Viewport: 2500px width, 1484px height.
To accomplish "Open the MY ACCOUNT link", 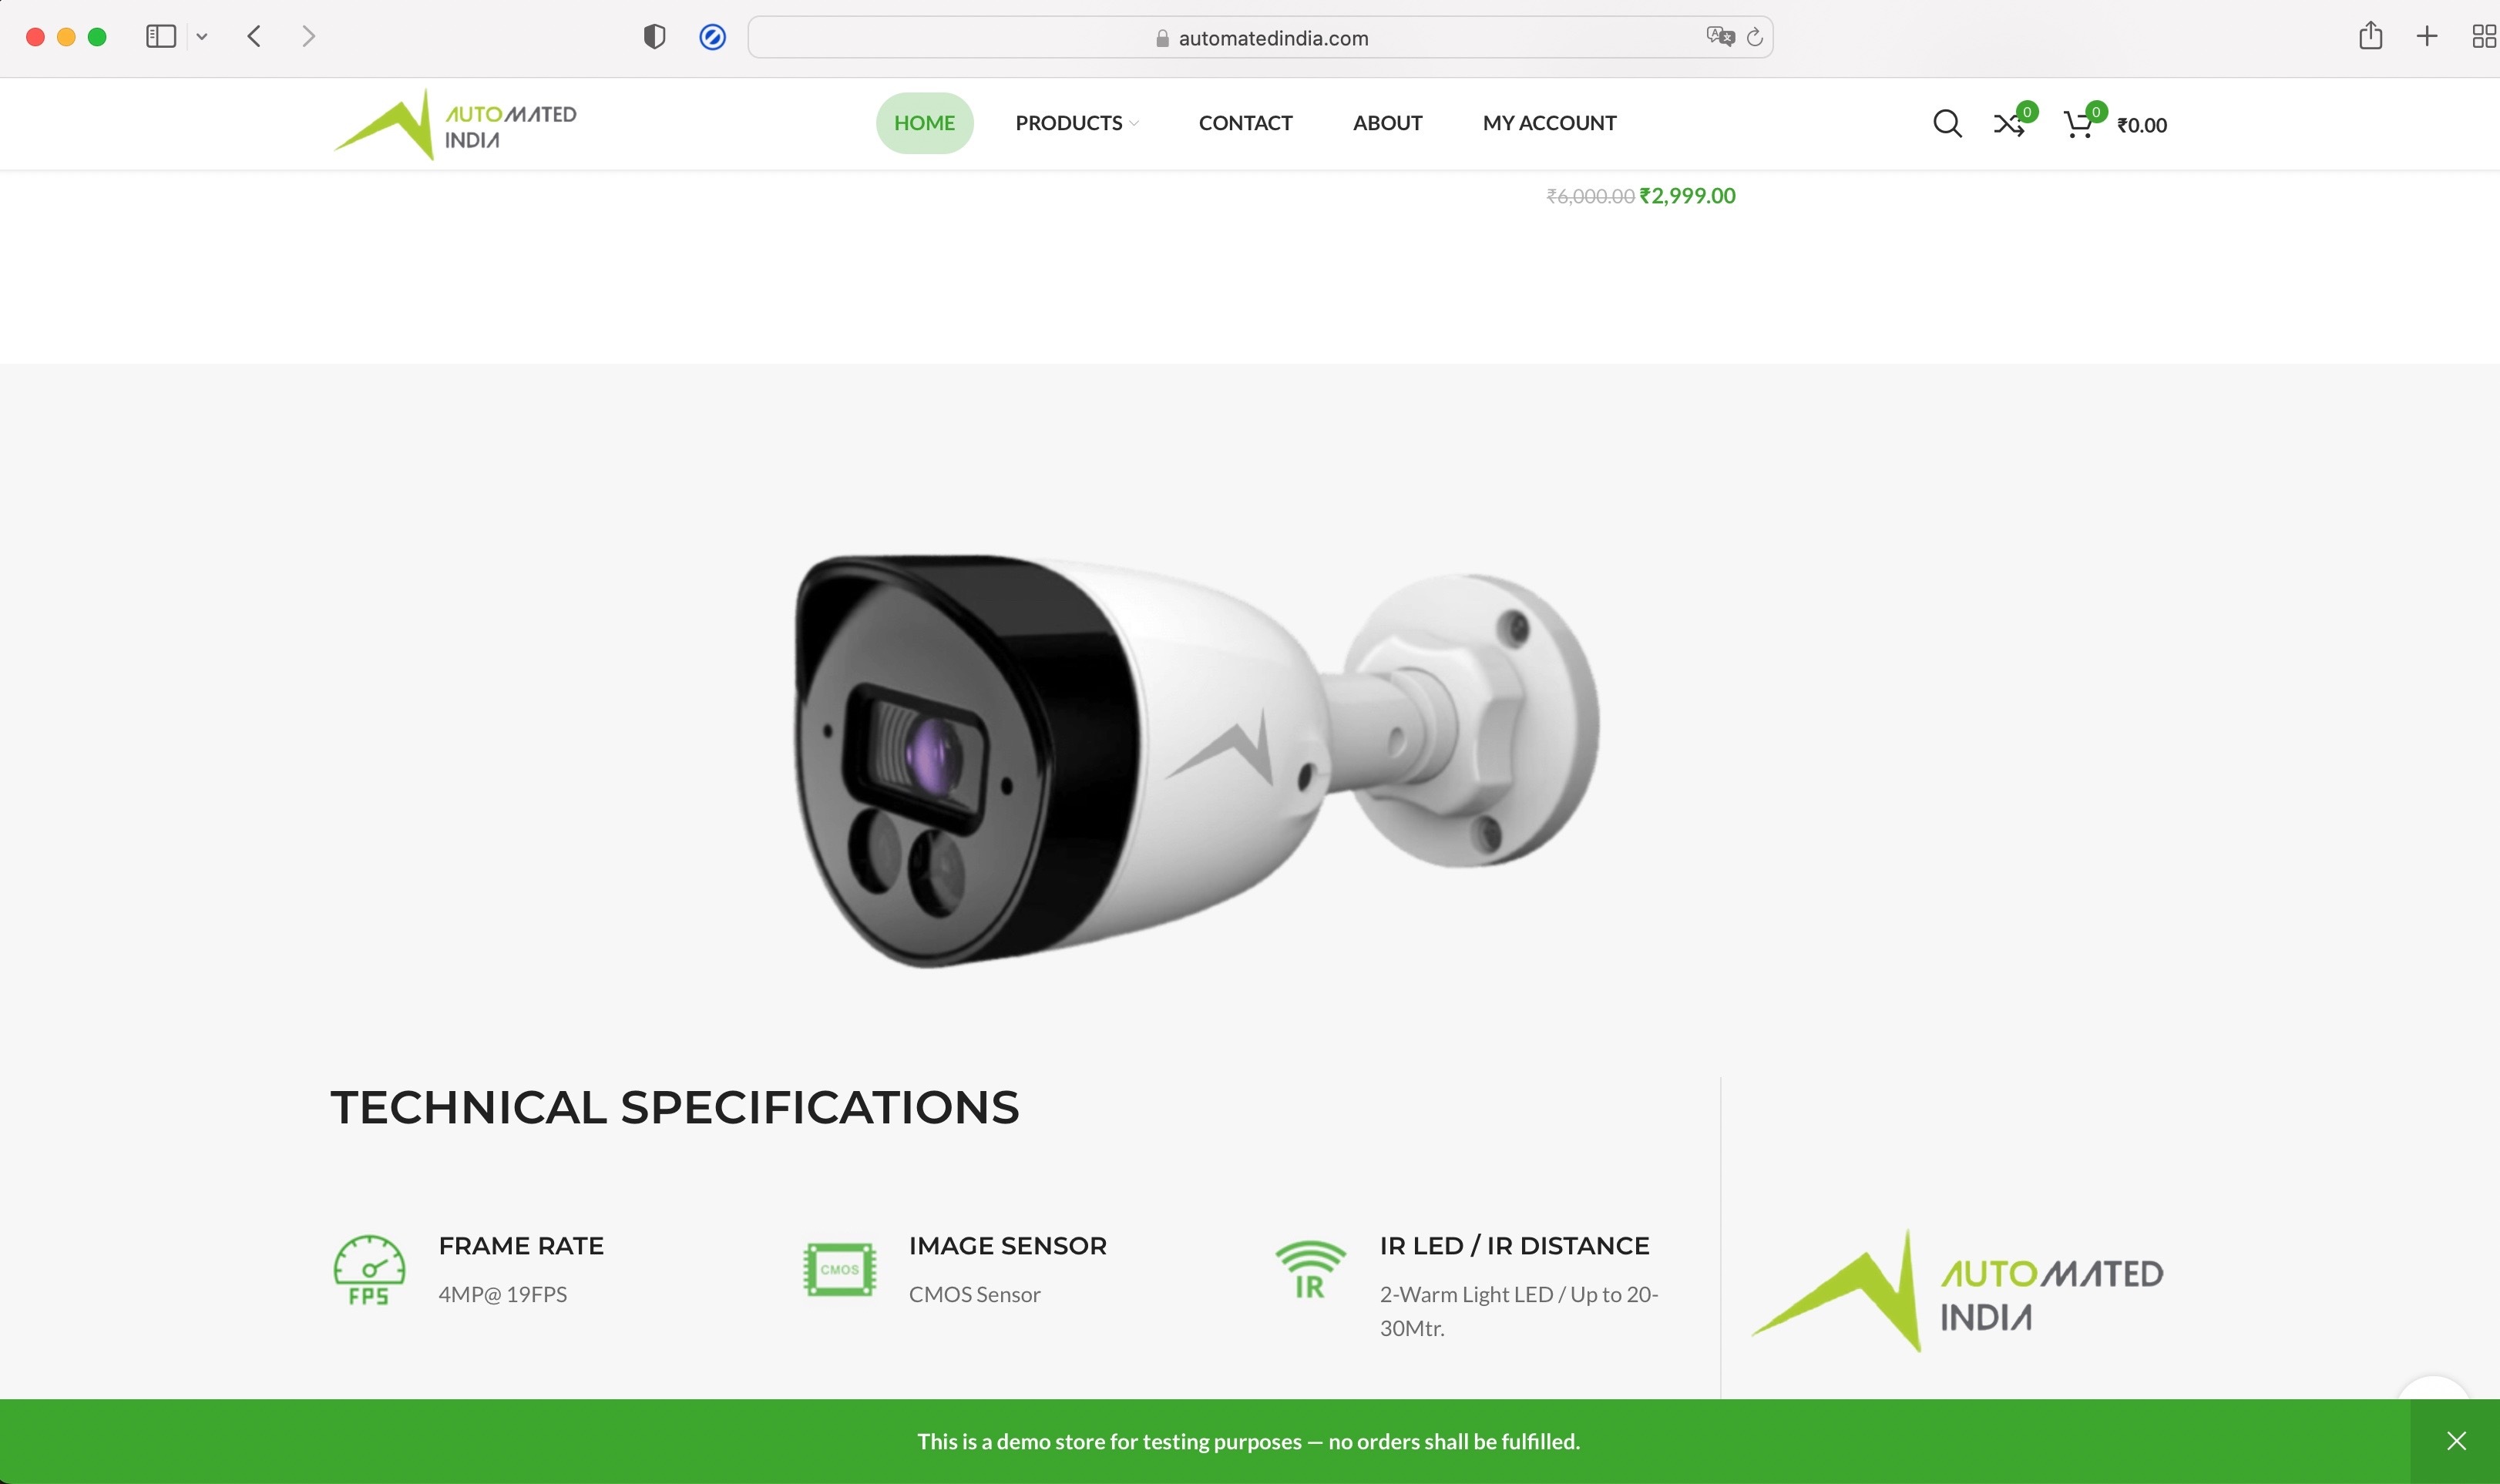I will 1549,123.
